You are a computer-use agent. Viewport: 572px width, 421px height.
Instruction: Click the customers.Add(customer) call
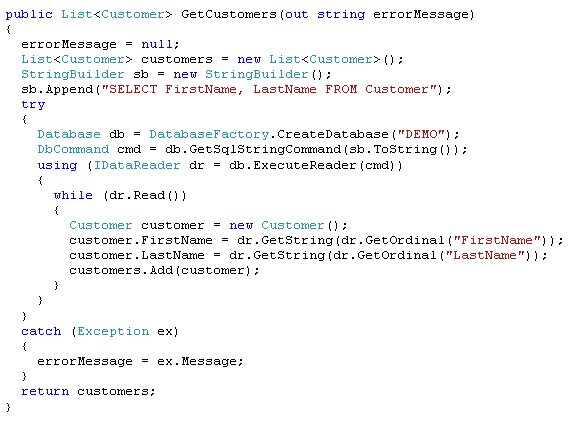tap(164, 270)
